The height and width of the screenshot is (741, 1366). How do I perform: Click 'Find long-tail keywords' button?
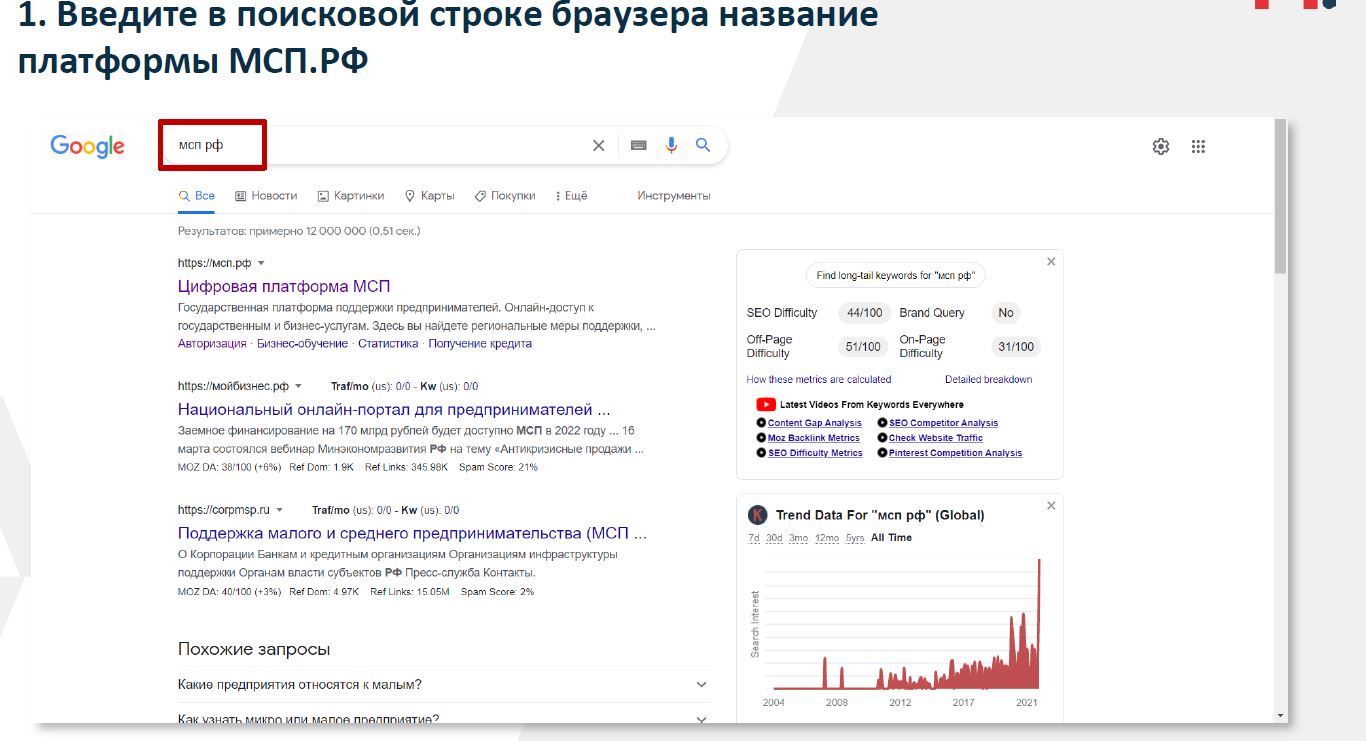(896, 276)
